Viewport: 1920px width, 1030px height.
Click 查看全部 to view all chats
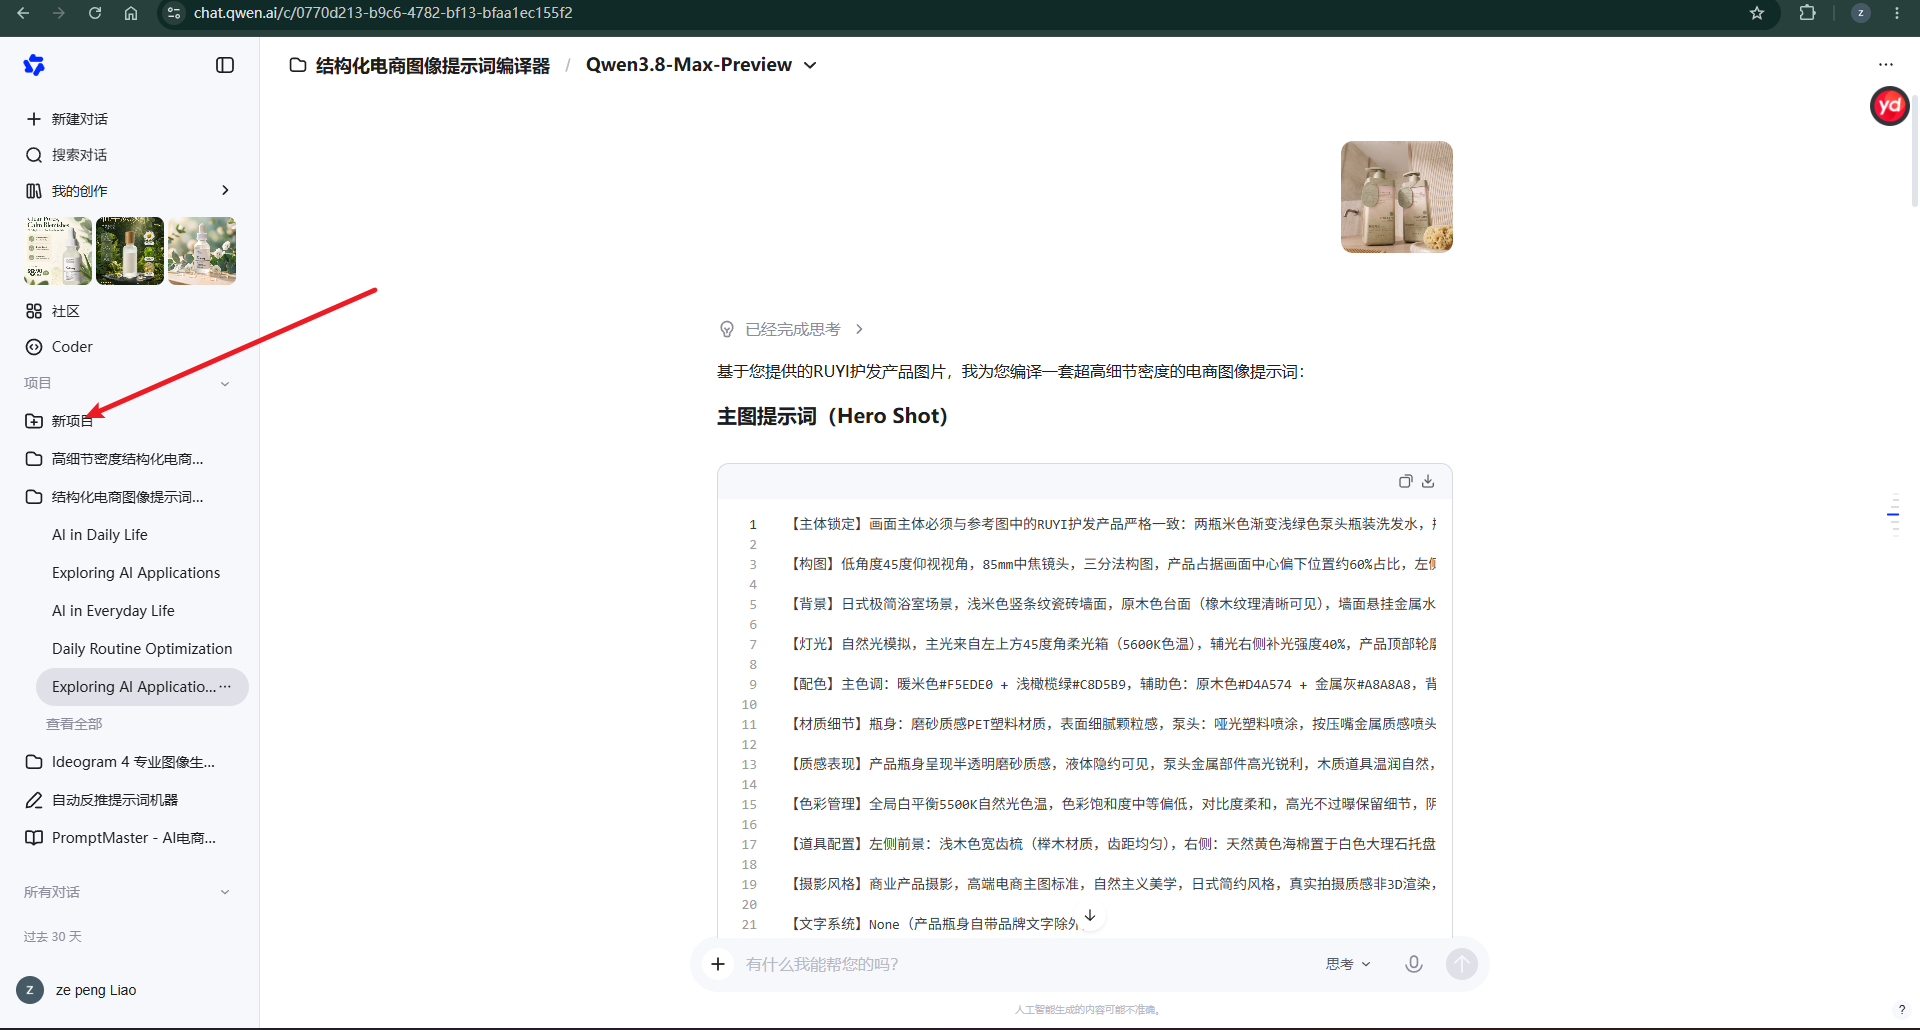74,724
